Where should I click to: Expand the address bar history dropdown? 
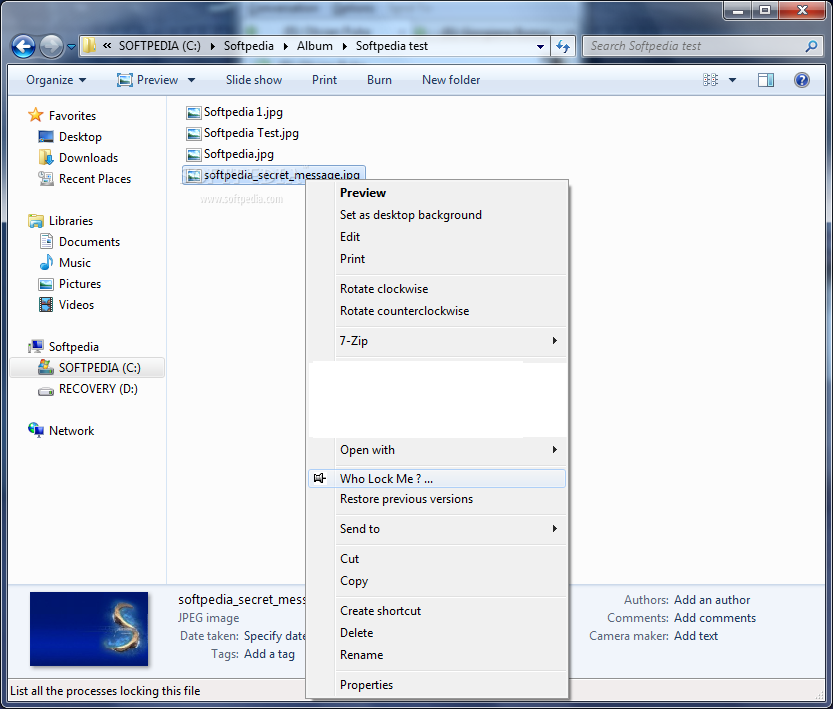coord(540,47)
